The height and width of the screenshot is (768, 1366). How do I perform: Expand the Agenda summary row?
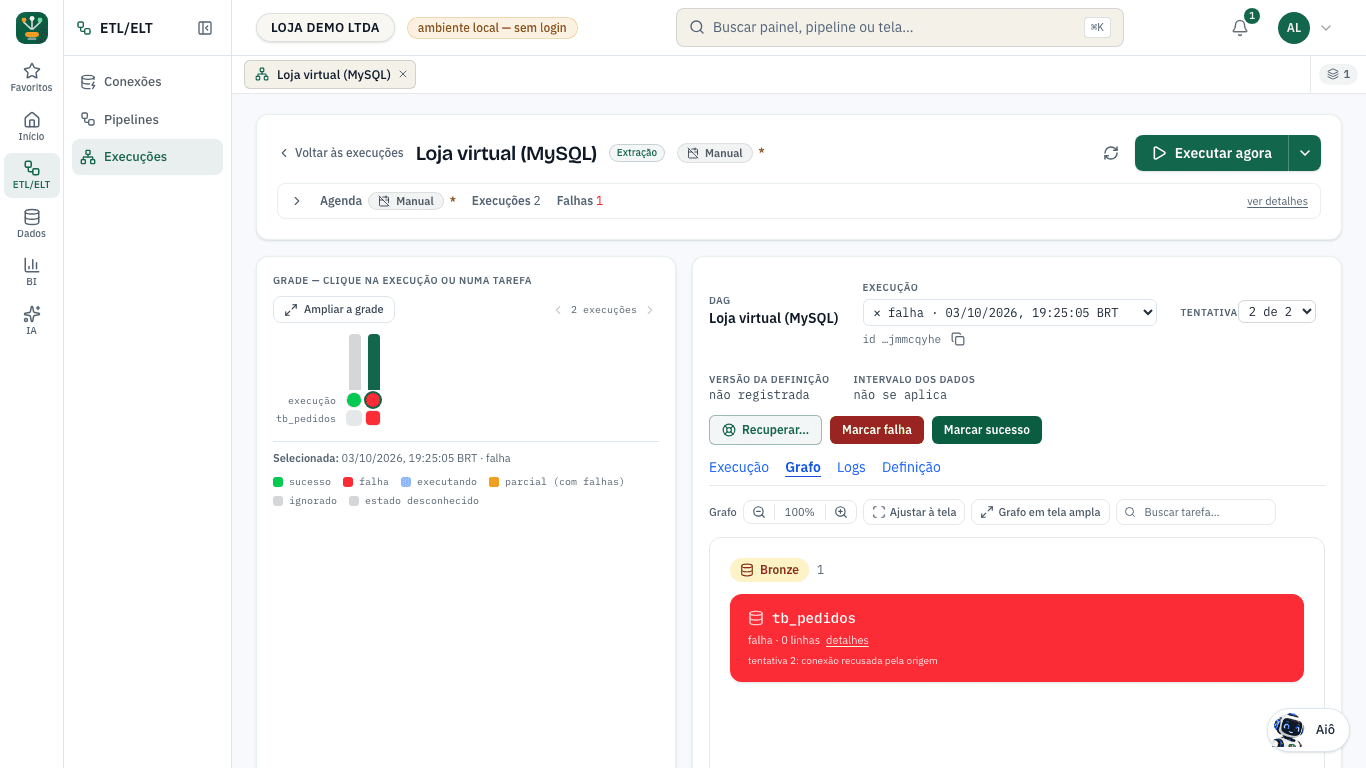(x=297, y=201)
